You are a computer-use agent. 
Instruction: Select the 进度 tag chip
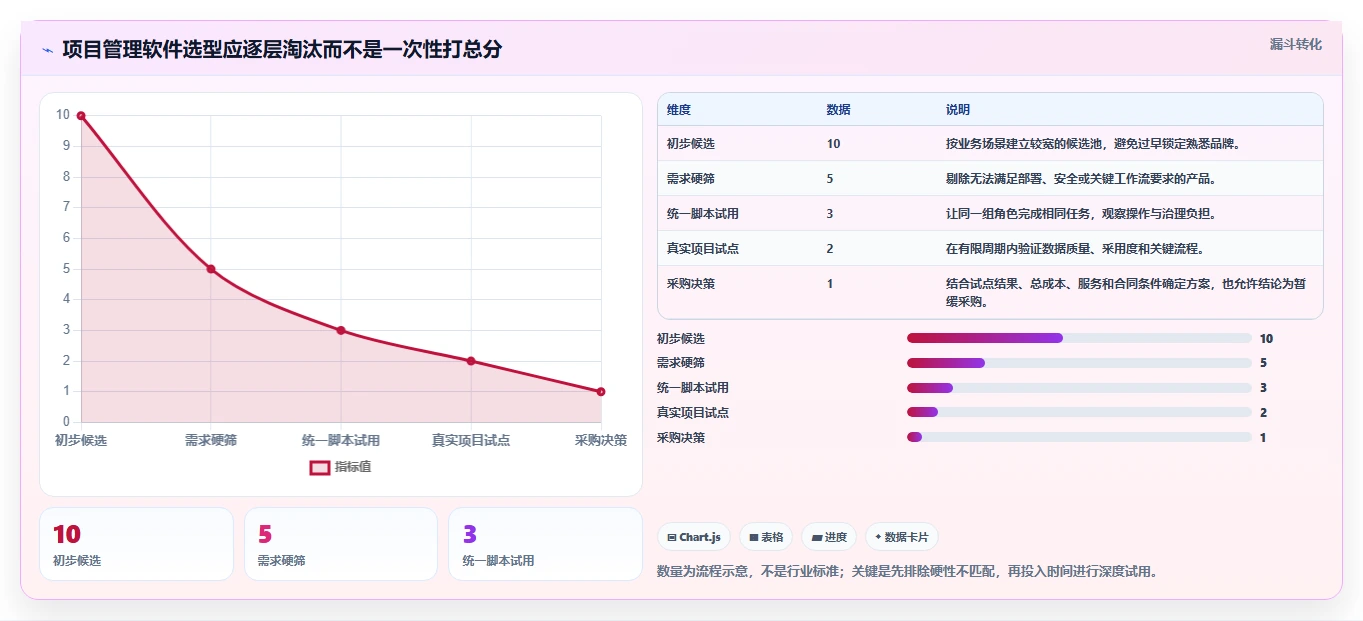[829, 537]
